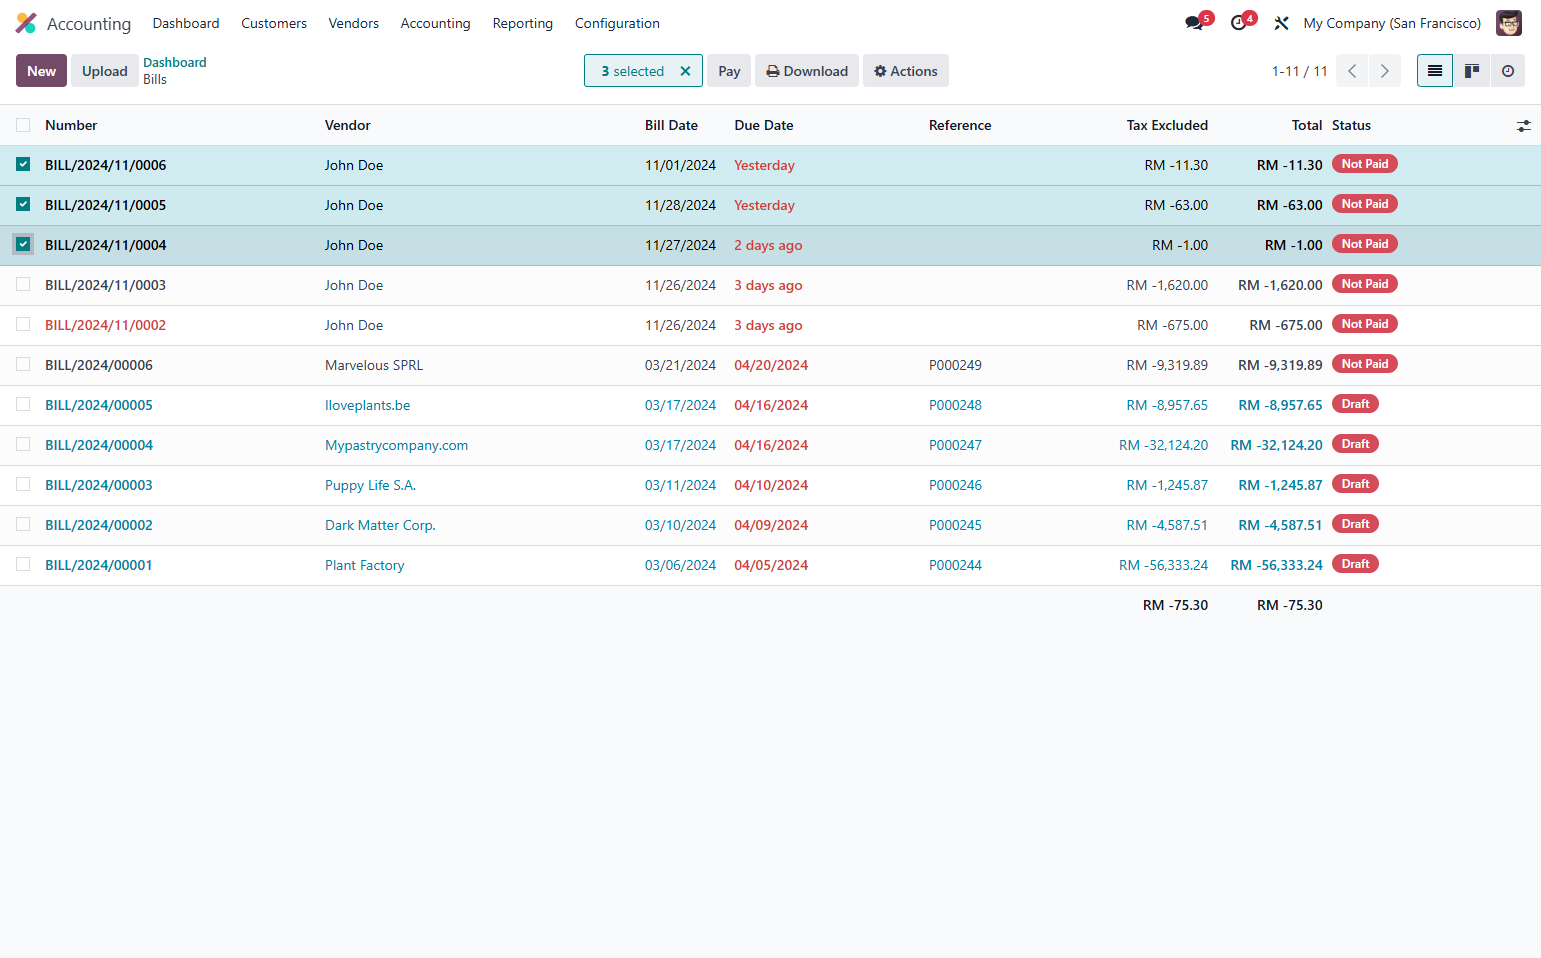
Task: Sort by Vendor column header
Action: (348, 125)
